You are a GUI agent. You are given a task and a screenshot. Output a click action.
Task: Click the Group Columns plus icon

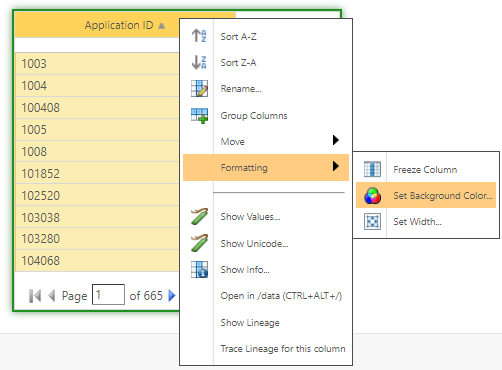click(x=199, y=116)
